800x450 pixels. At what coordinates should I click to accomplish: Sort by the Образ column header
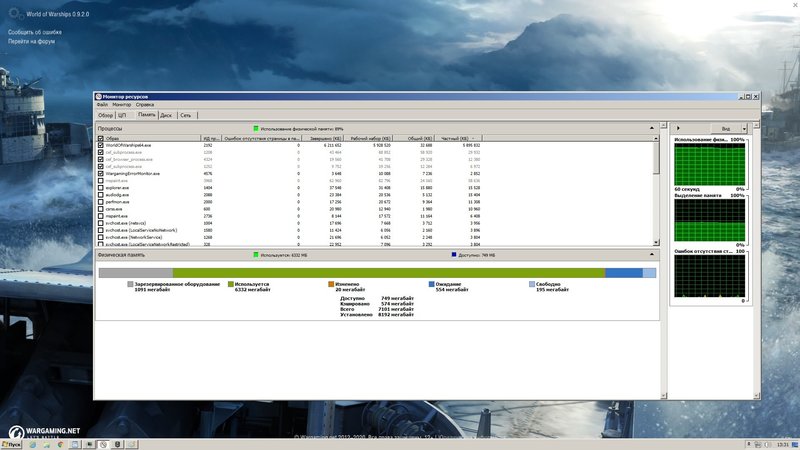point(152,138)
